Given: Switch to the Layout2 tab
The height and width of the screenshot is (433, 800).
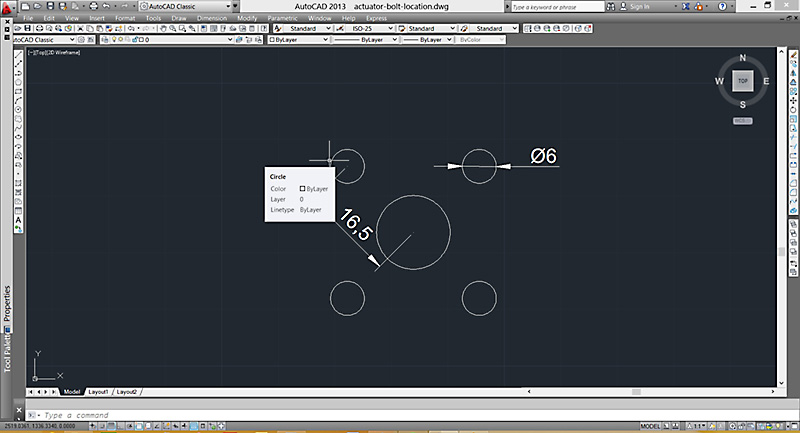Looking at the screenshot, I should click(x=127, y=392).
